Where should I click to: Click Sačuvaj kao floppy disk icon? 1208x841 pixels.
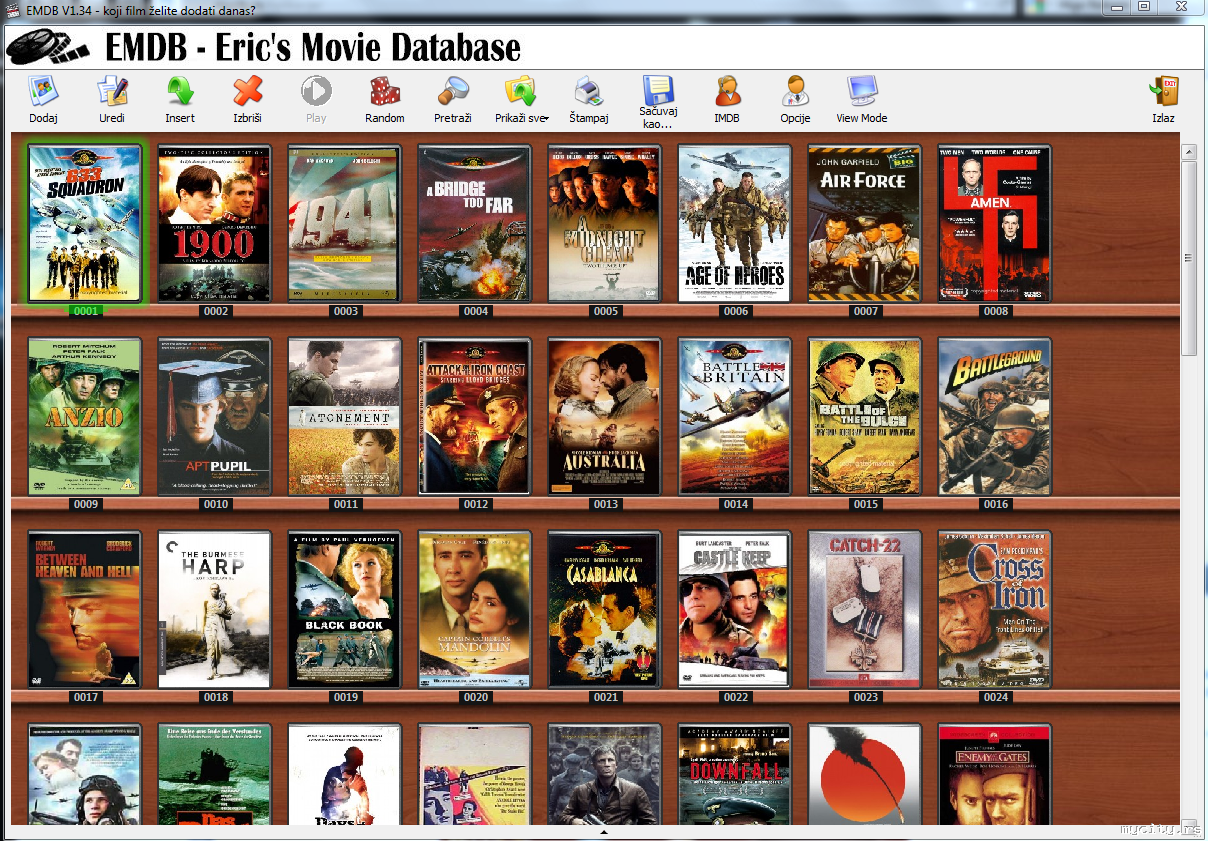click(658, 91)
